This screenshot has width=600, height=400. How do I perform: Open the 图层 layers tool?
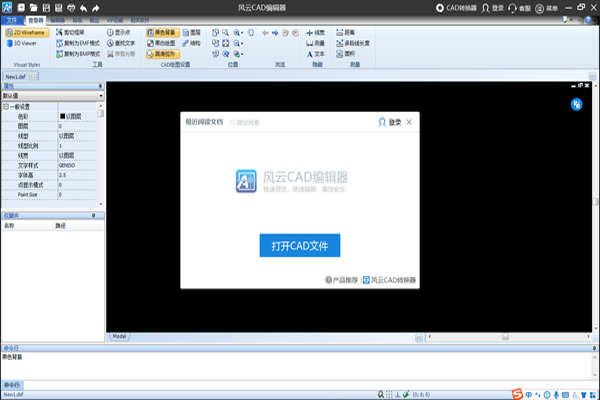(191, 33)
